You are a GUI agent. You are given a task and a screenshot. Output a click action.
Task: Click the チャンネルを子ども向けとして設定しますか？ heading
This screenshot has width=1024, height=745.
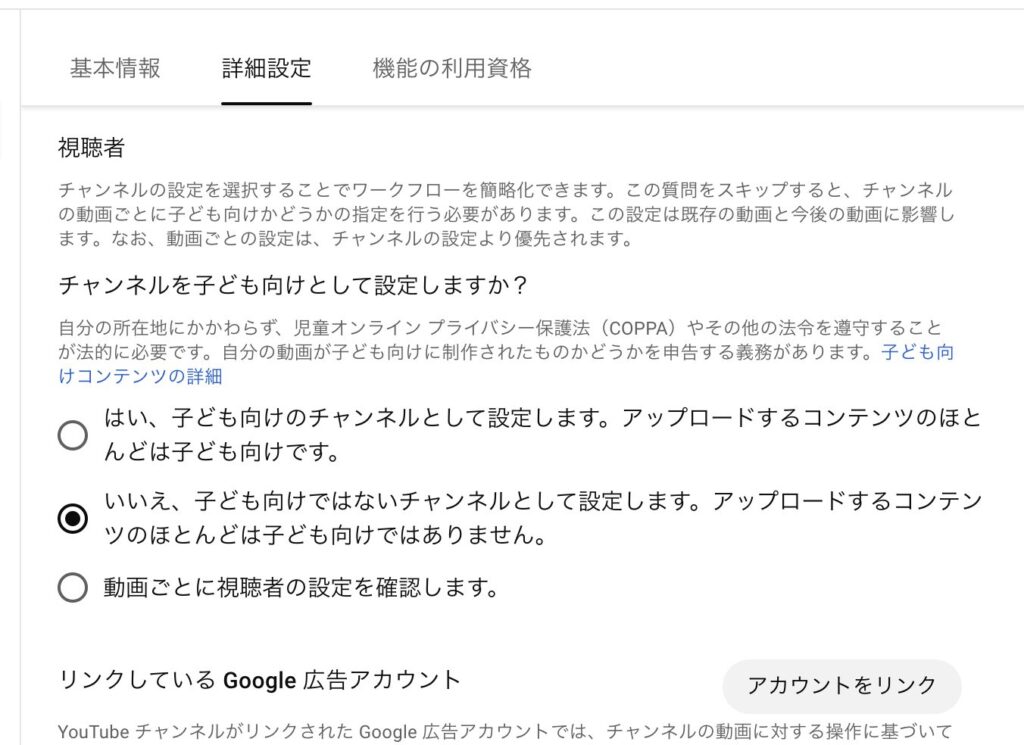click(293, 285)
